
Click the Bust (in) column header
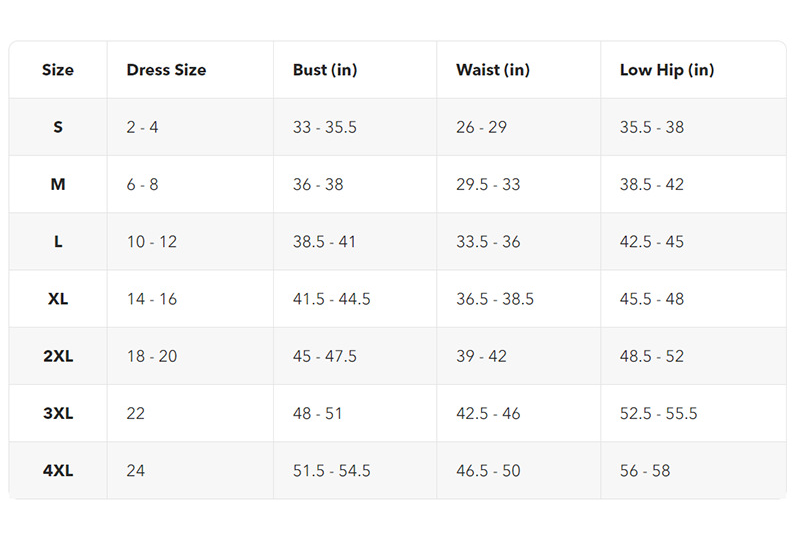[x=325, y=70]
